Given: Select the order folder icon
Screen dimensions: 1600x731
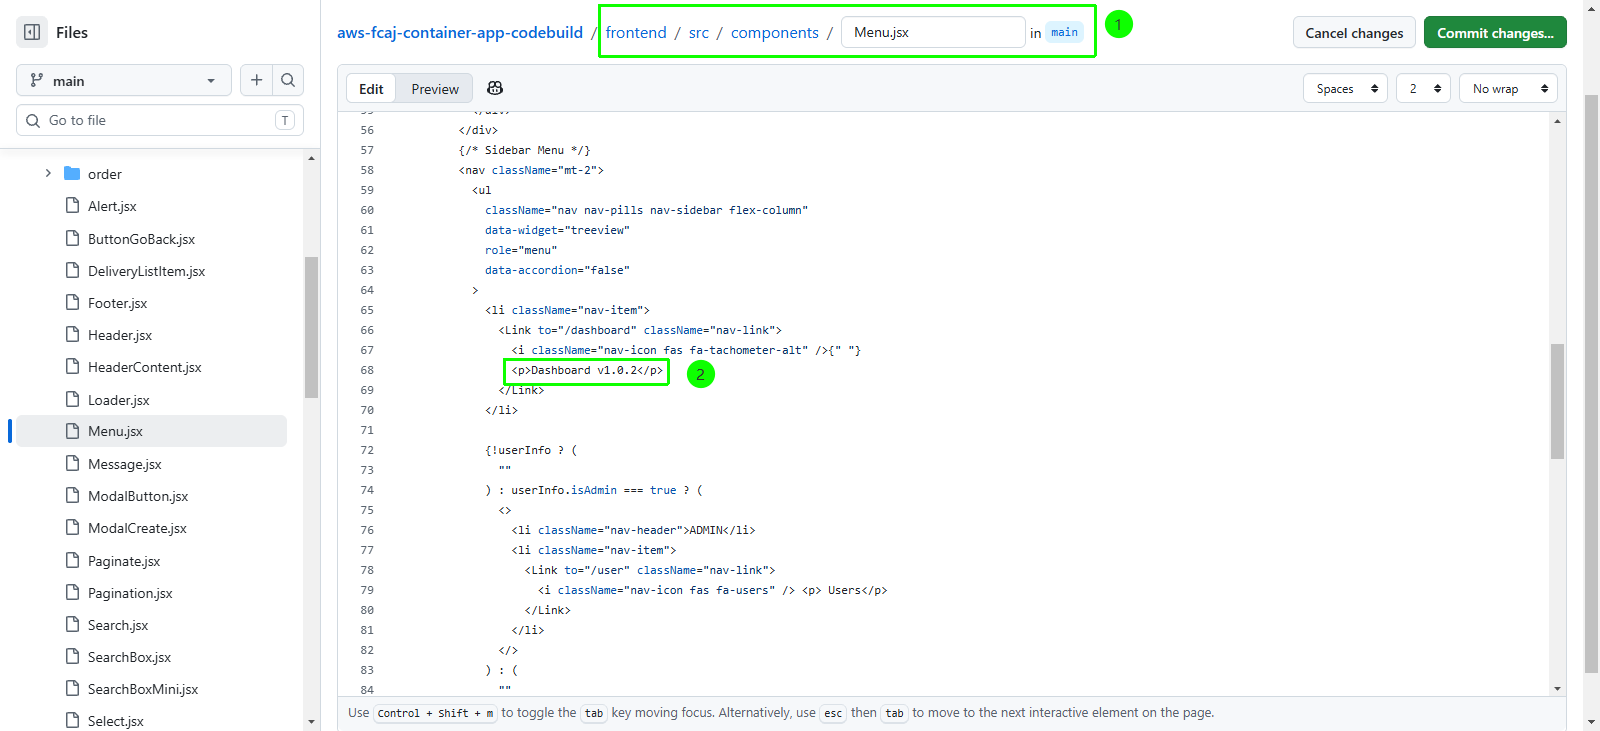Looking at the screenshot, I should tap(72, 173).
